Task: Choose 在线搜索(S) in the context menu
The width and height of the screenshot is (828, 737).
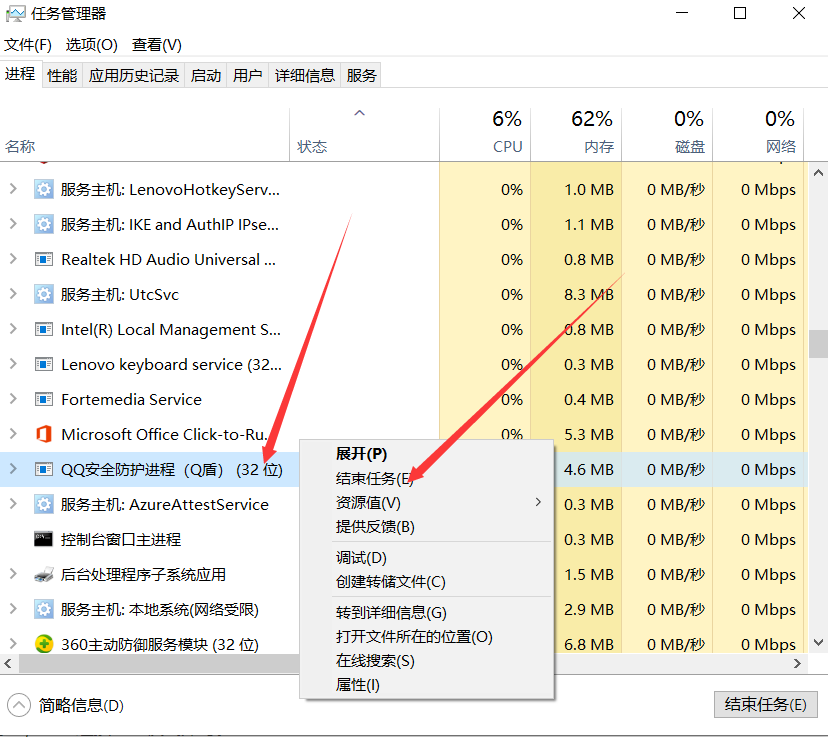Action: point(427,660)
